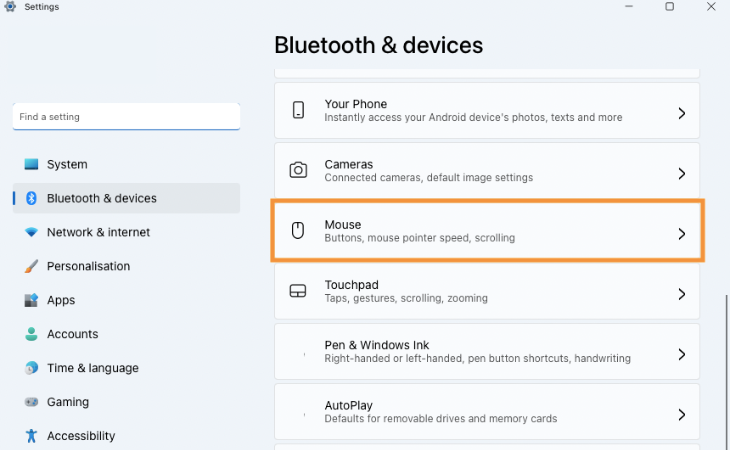This screenshot has width=730, height=450.
Task: Click the Accessibility person icon
Action: [31, 436]
